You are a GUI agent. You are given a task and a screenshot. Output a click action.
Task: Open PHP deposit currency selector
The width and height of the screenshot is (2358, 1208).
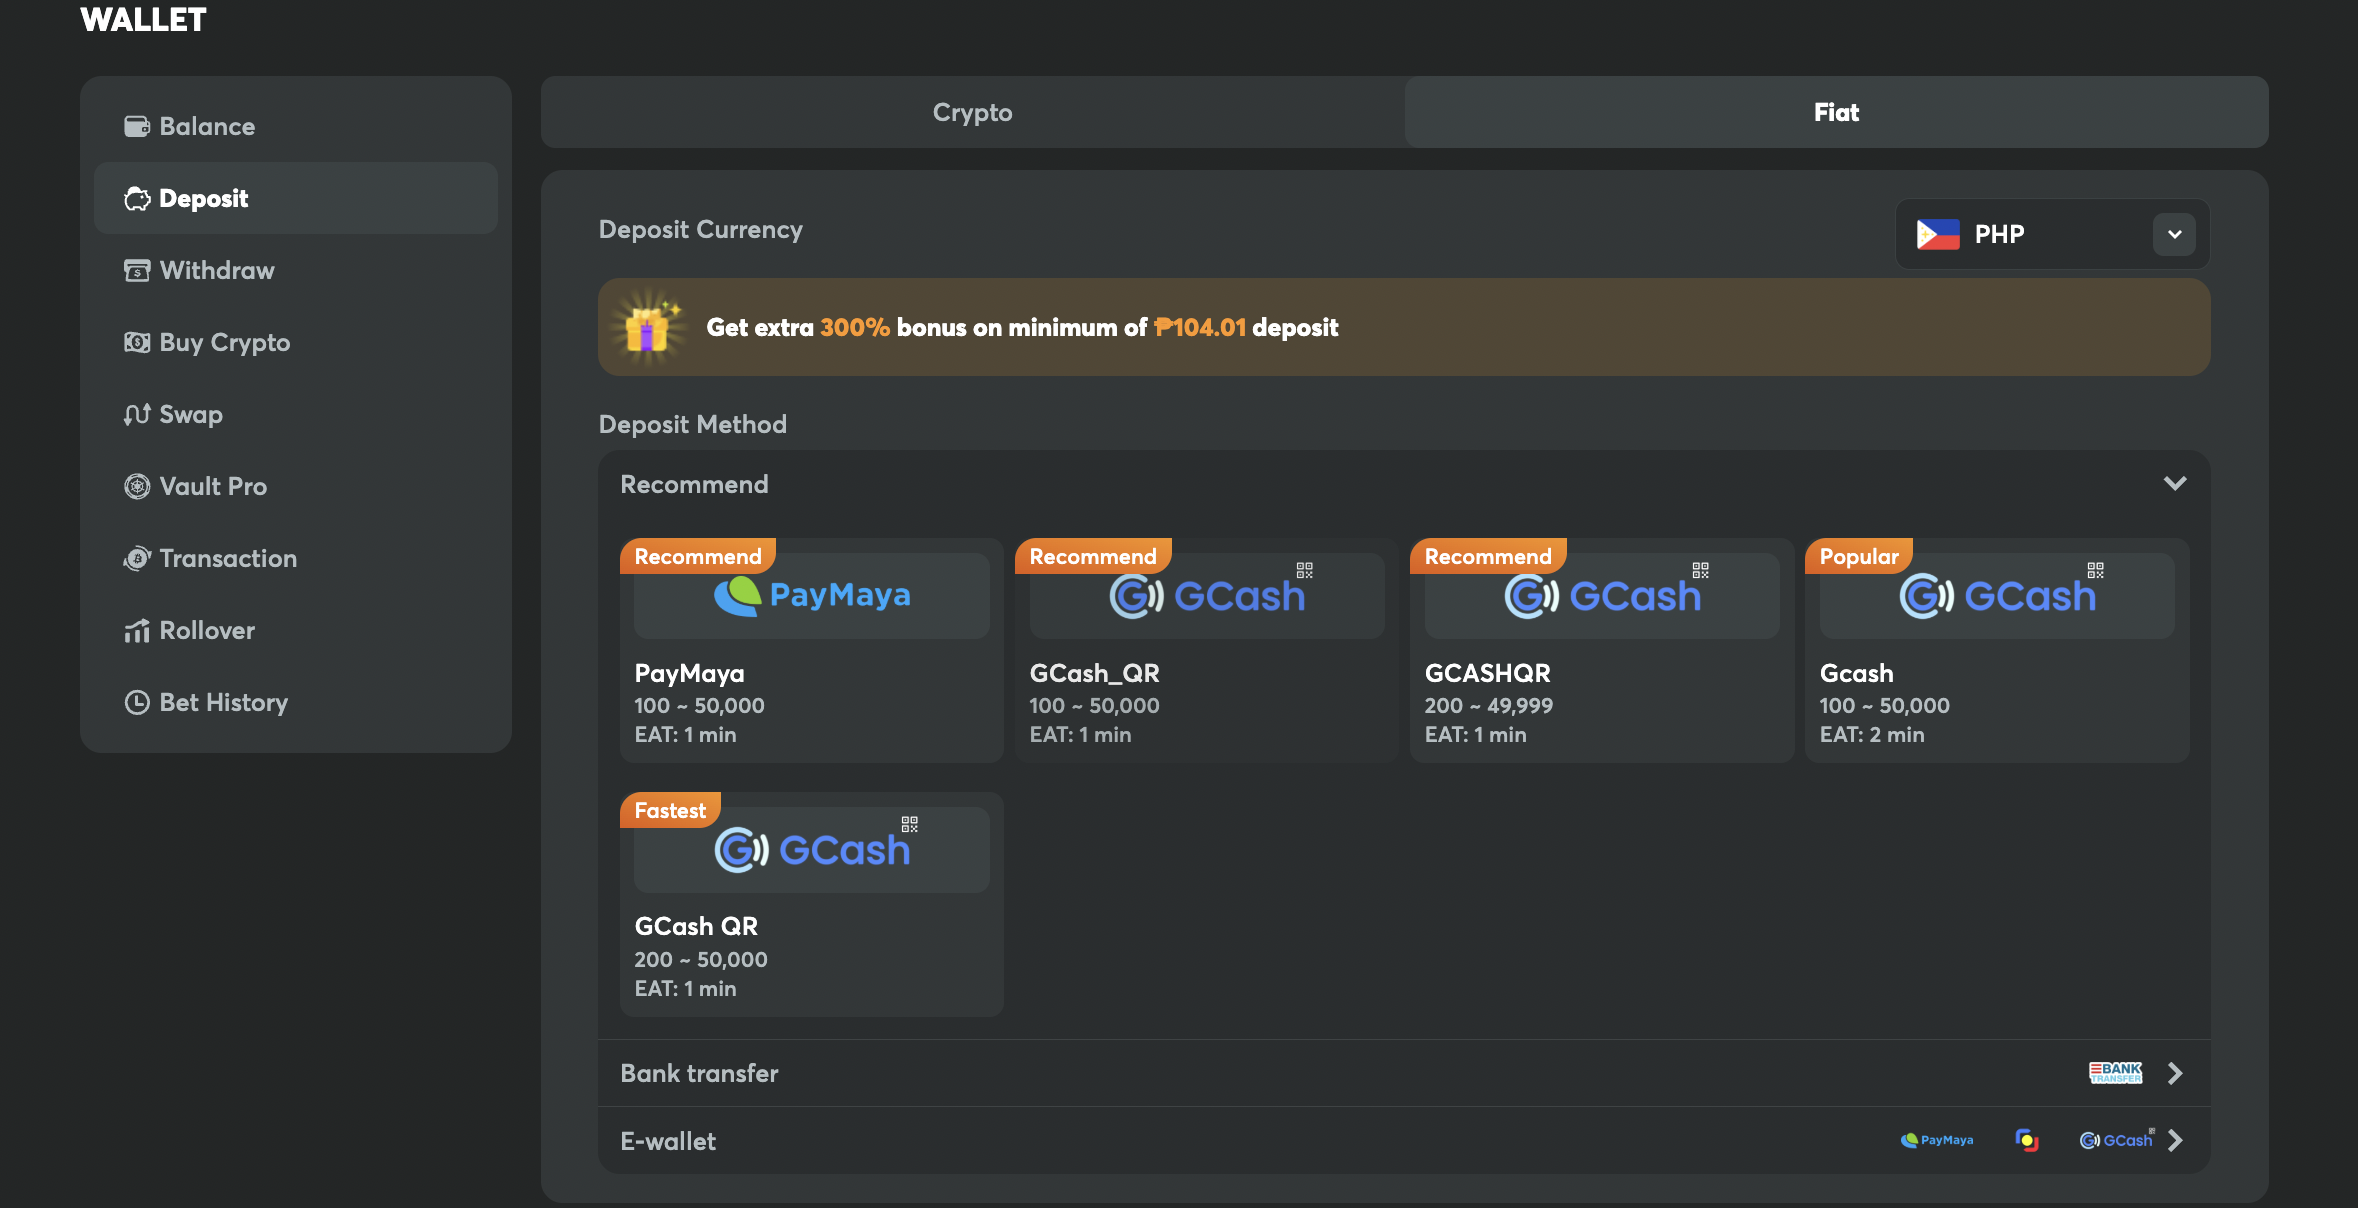2053,234
